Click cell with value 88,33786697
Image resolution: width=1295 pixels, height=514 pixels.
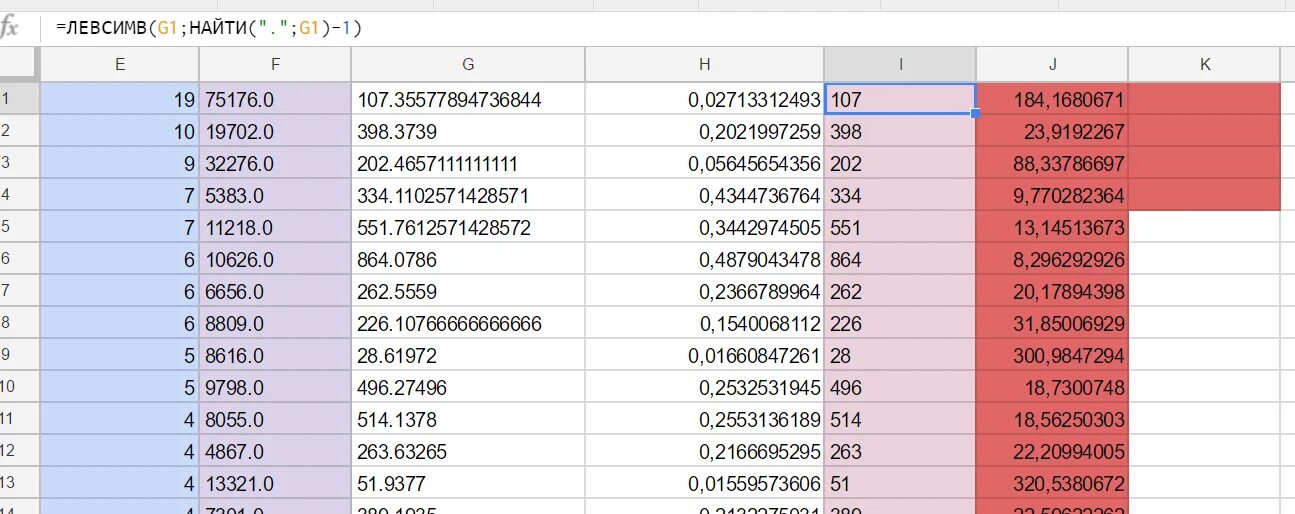pos(1052,163)
